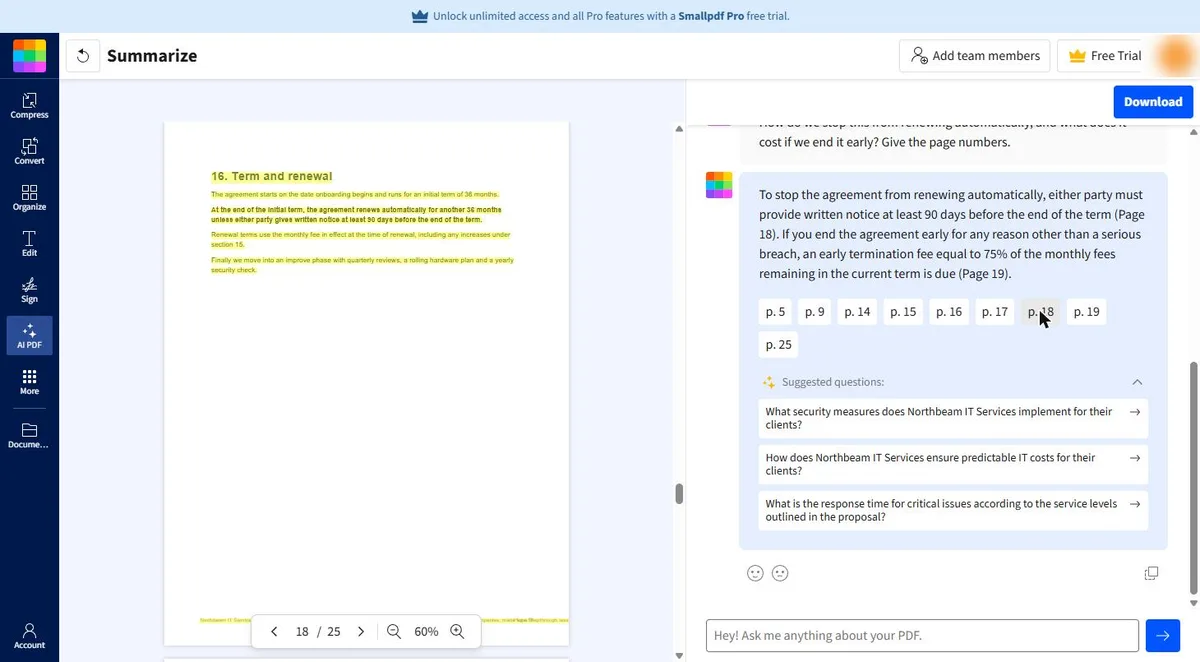Click the PDF viewer scrollbar thumb
Viewport: 1200px width, 662px height.
pyautogui.click(x=679, y=494)
